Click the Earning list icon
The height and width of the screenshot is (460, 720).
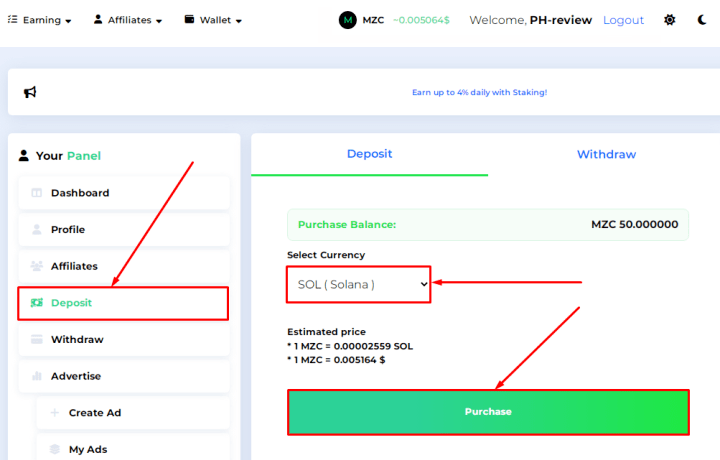[x=13, y=19]
